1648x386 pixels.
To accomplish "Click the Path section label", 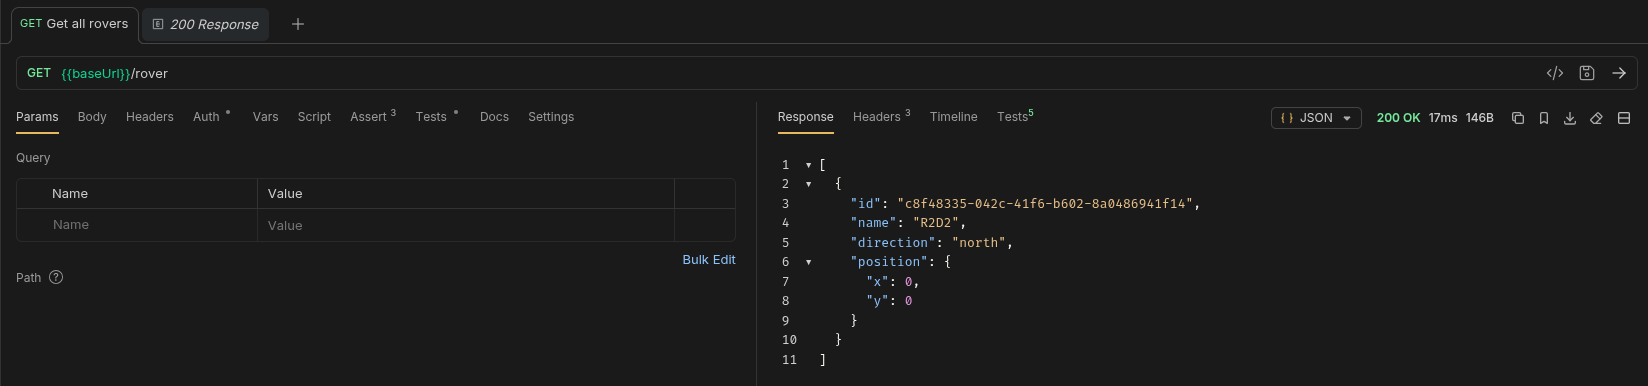I will pyautogui.click(x=28, y=278).
